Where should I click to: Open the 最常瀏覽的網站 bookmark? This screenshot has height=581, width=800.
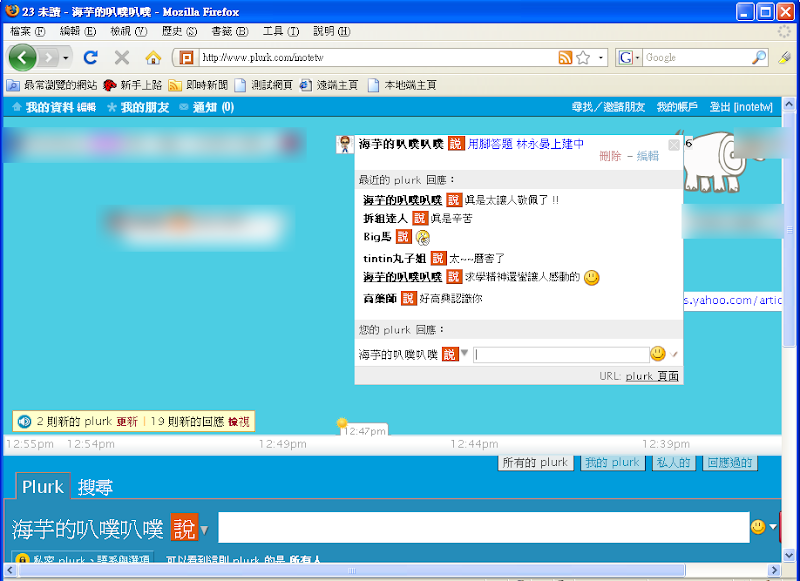52,85
